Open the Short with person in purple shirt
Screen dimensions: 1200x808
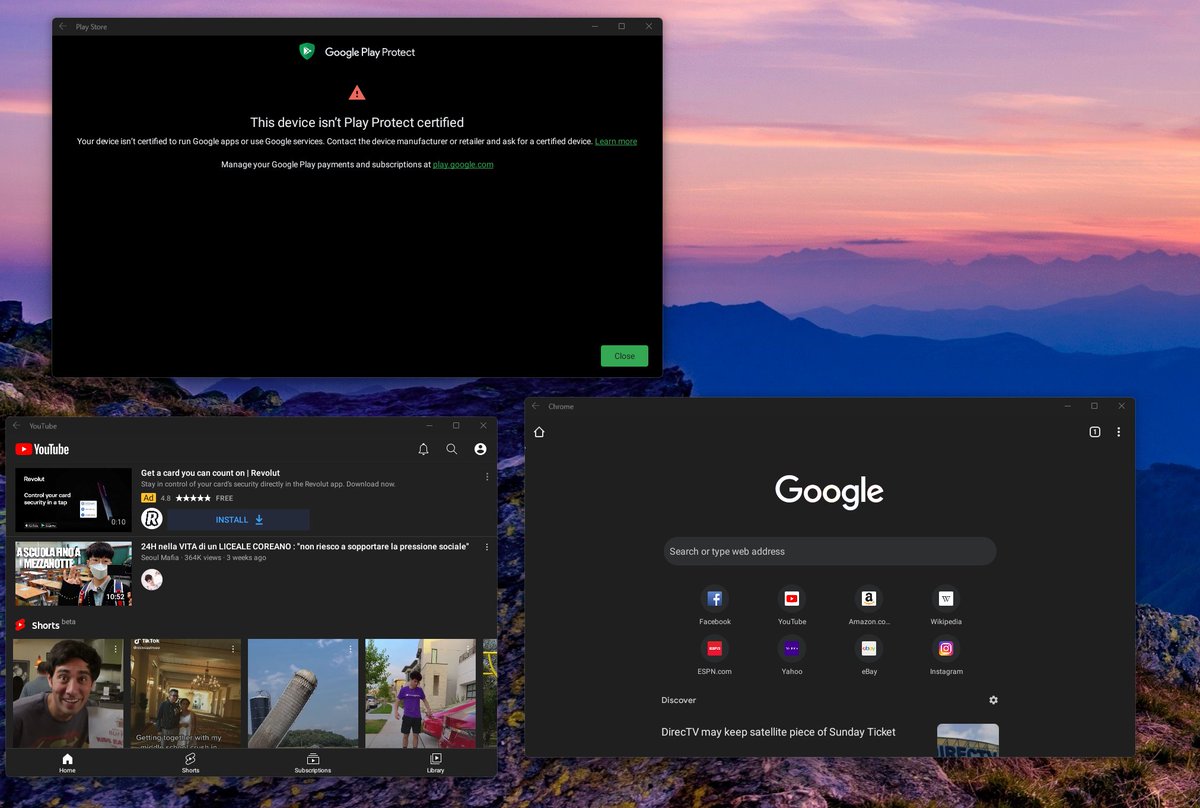point(420,693)
